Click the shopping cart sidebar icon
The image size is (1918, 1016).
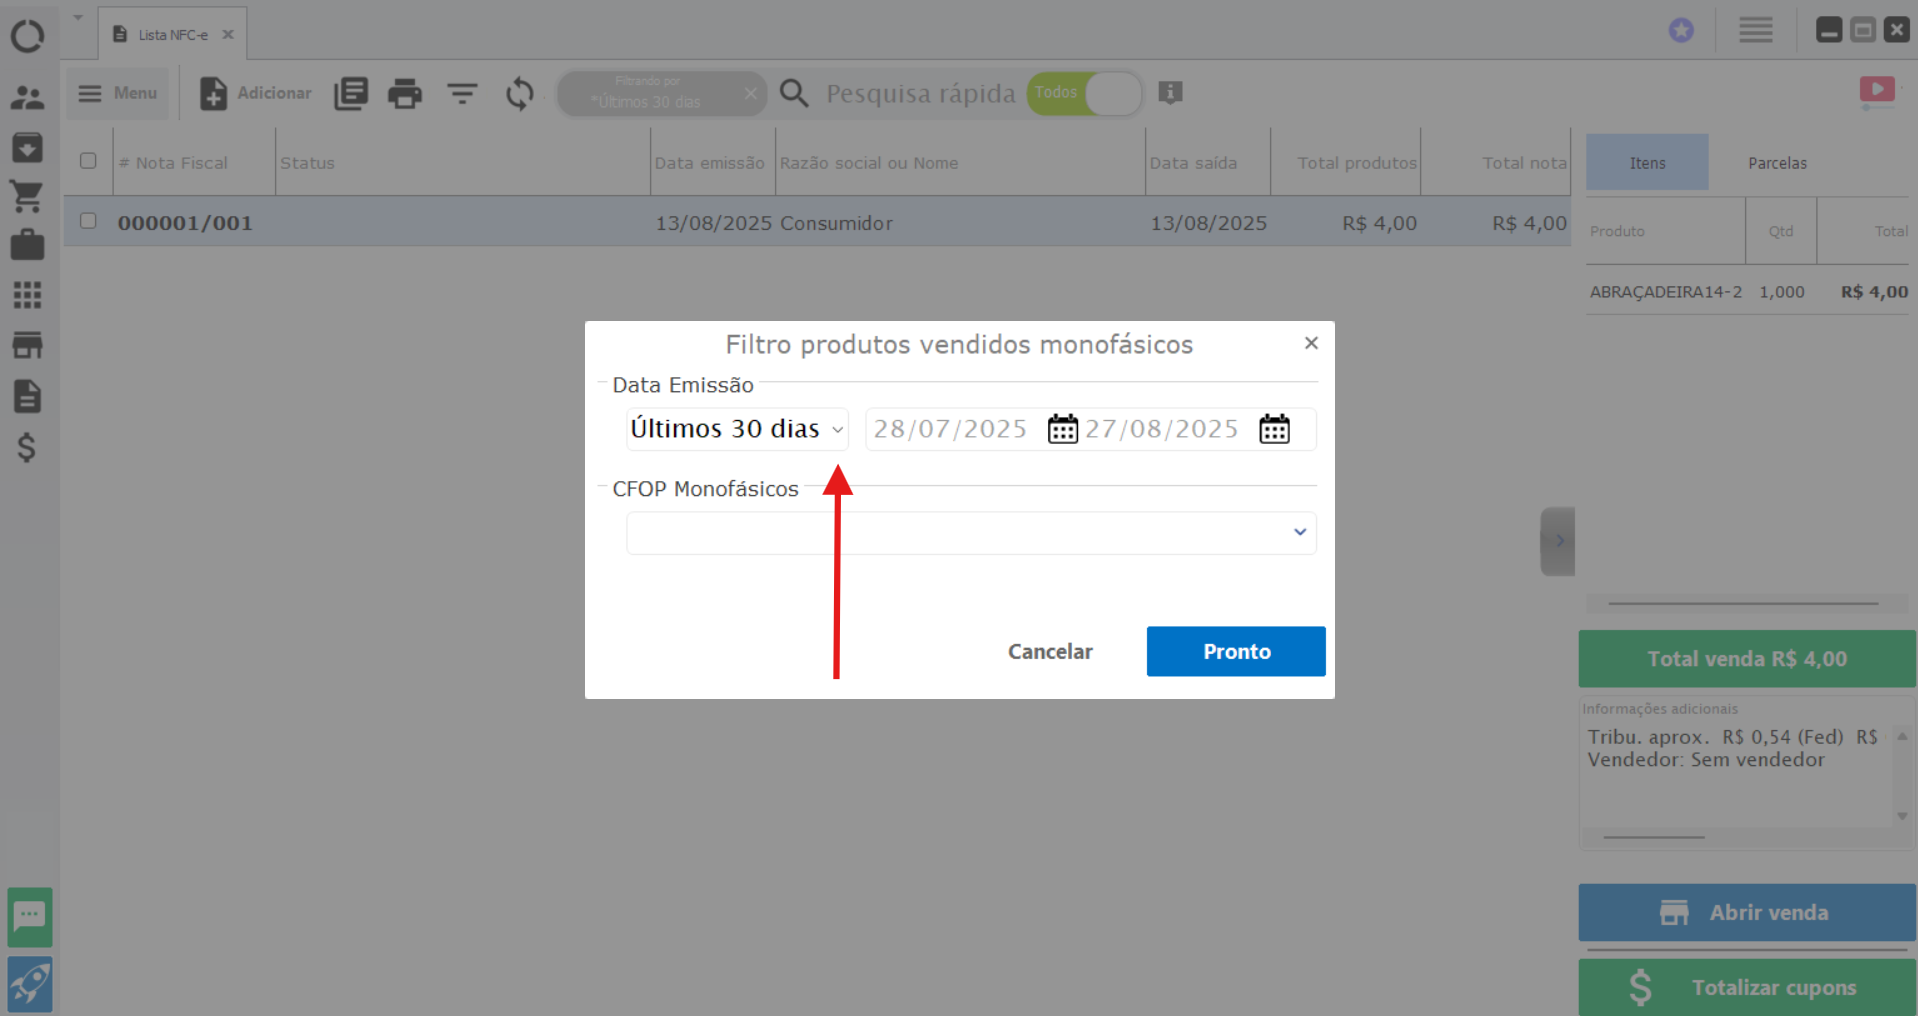pos(27,196)
